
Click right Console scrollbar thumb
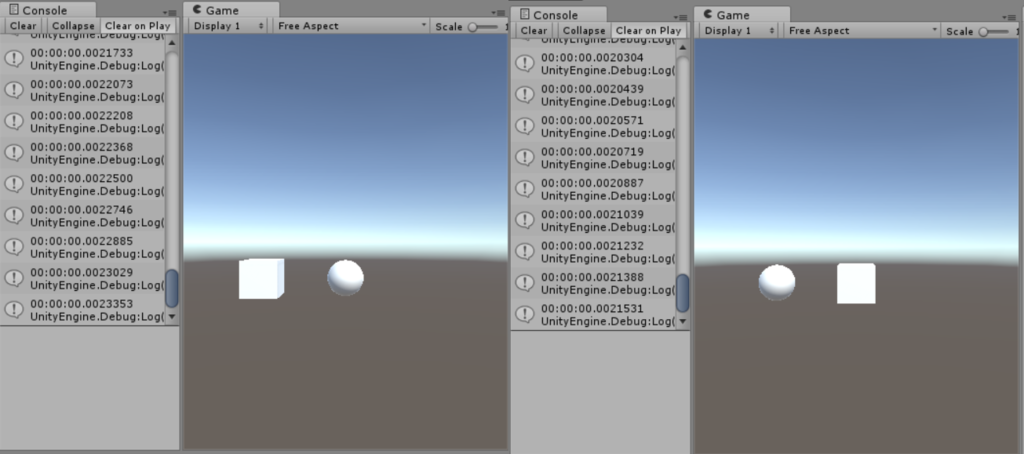coord(682,293)
